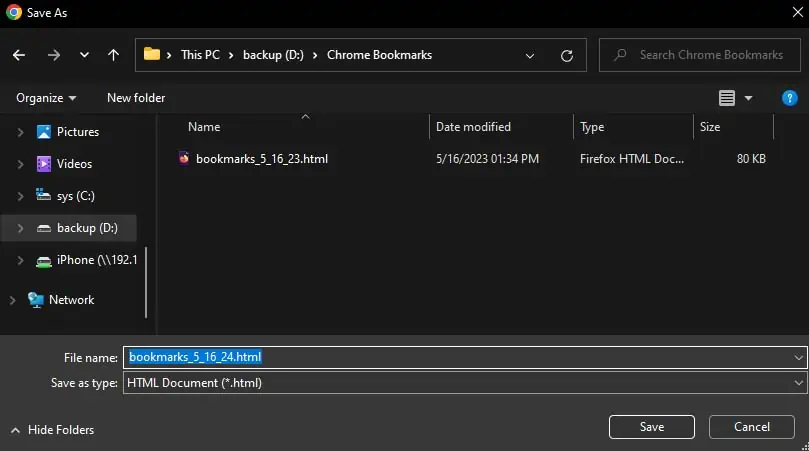Screen dimensions: 809x451
Task: Refresh the Chrome Bookmarks folder
Action: click(x=567, y=55)
